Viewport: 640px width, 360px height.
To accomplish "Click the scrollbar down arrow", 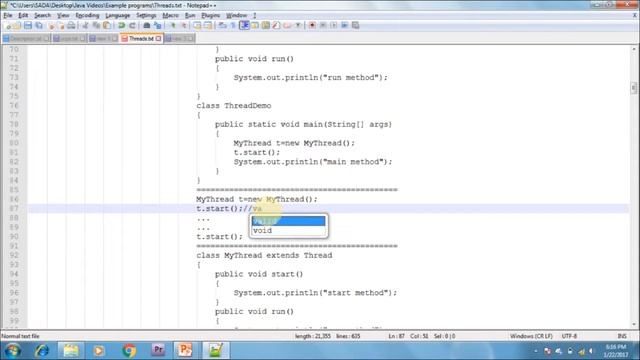I will tap(633, 324).
